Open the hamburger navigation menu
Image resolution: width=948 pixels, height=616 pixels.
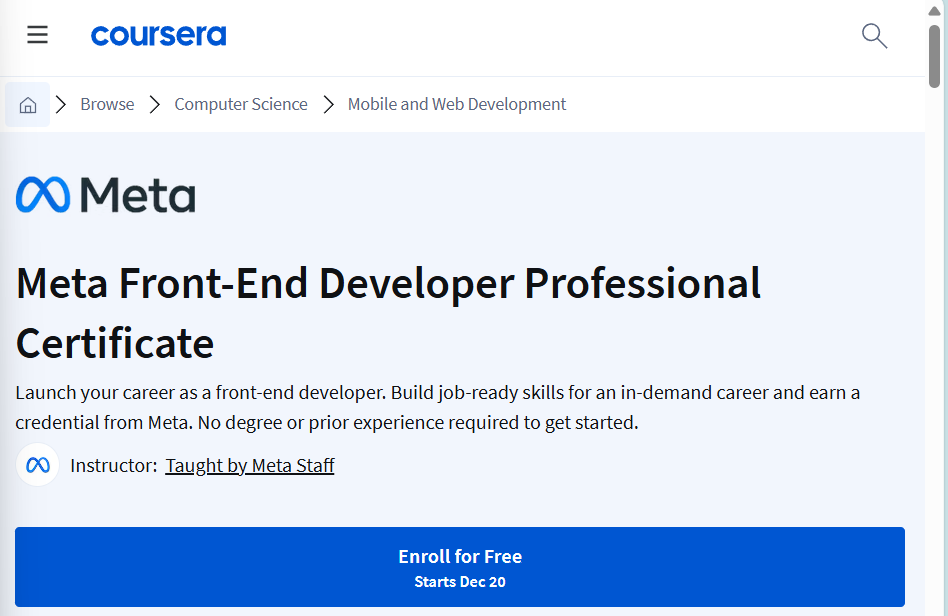[x=37, y=34]
